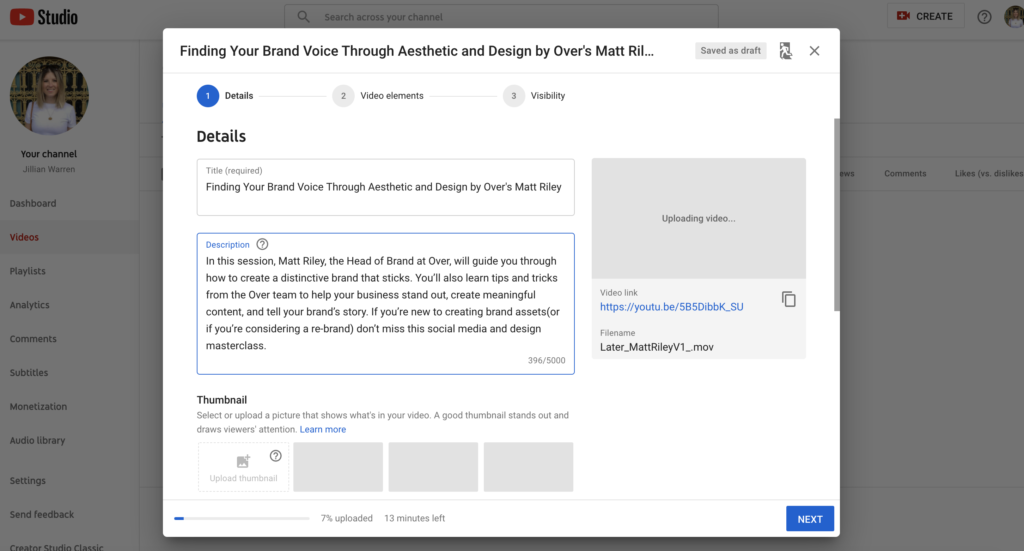1024x551 pixels.
Task: Close the upload dialog with X
Action: (x=814, y=51)
